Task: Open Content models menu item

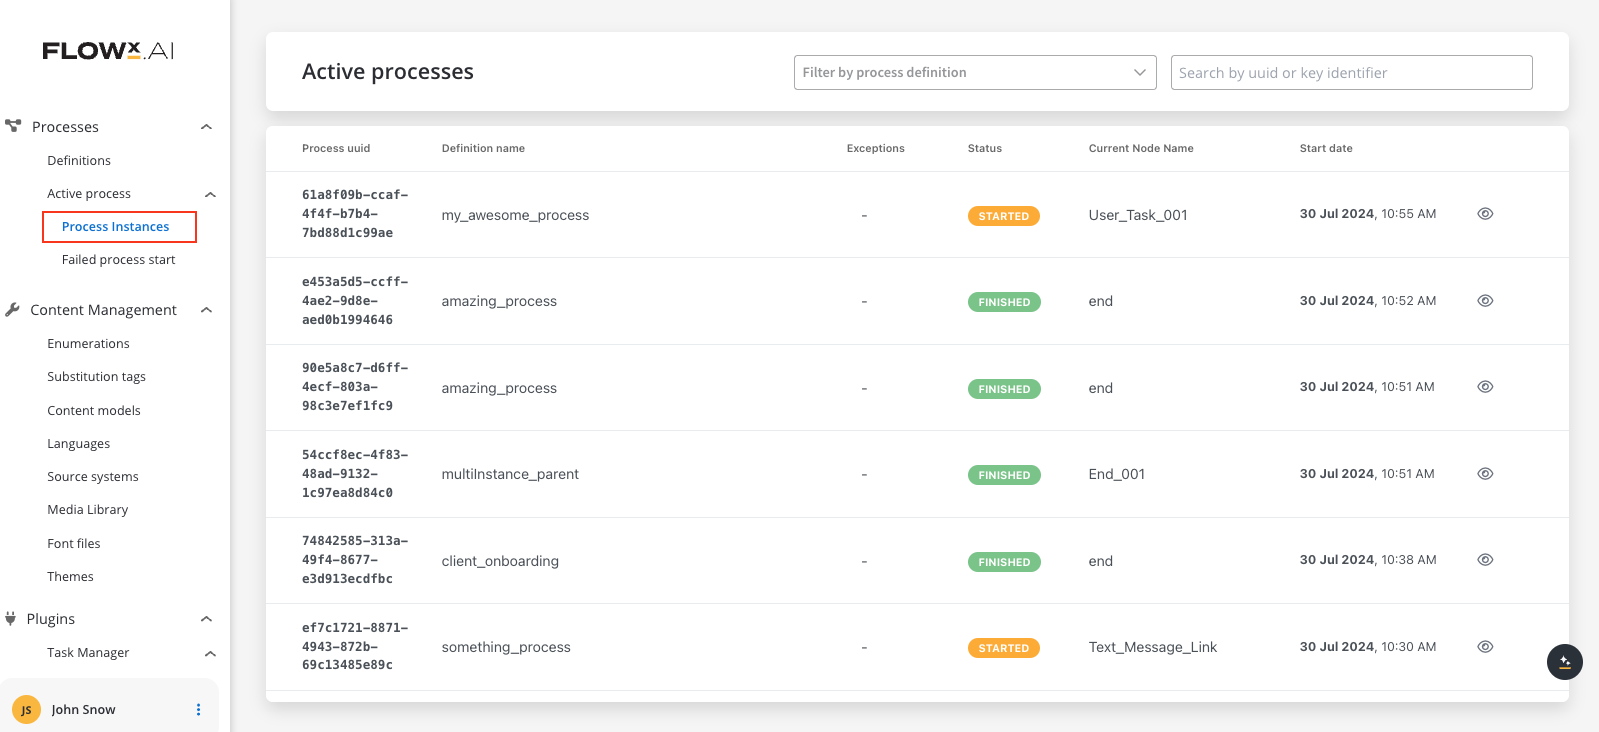Action: tap(94, 411)
